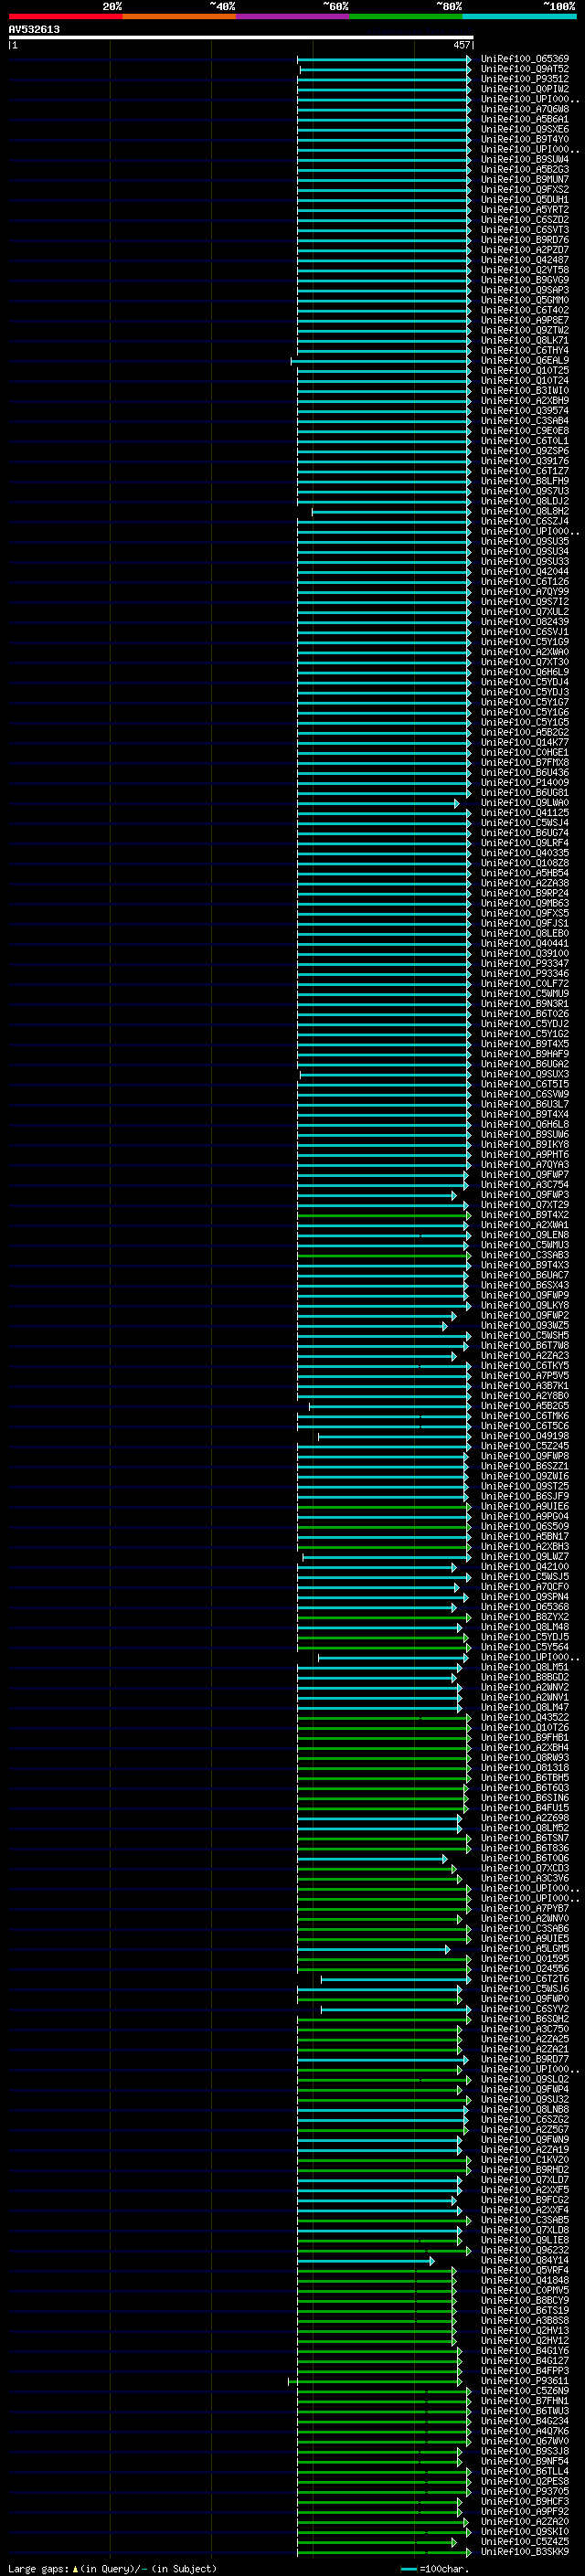The height and width of the screenshot is (2576, 585).
Task: Select the UniRef100_Q2VT58 label
Action: [525, 270]
